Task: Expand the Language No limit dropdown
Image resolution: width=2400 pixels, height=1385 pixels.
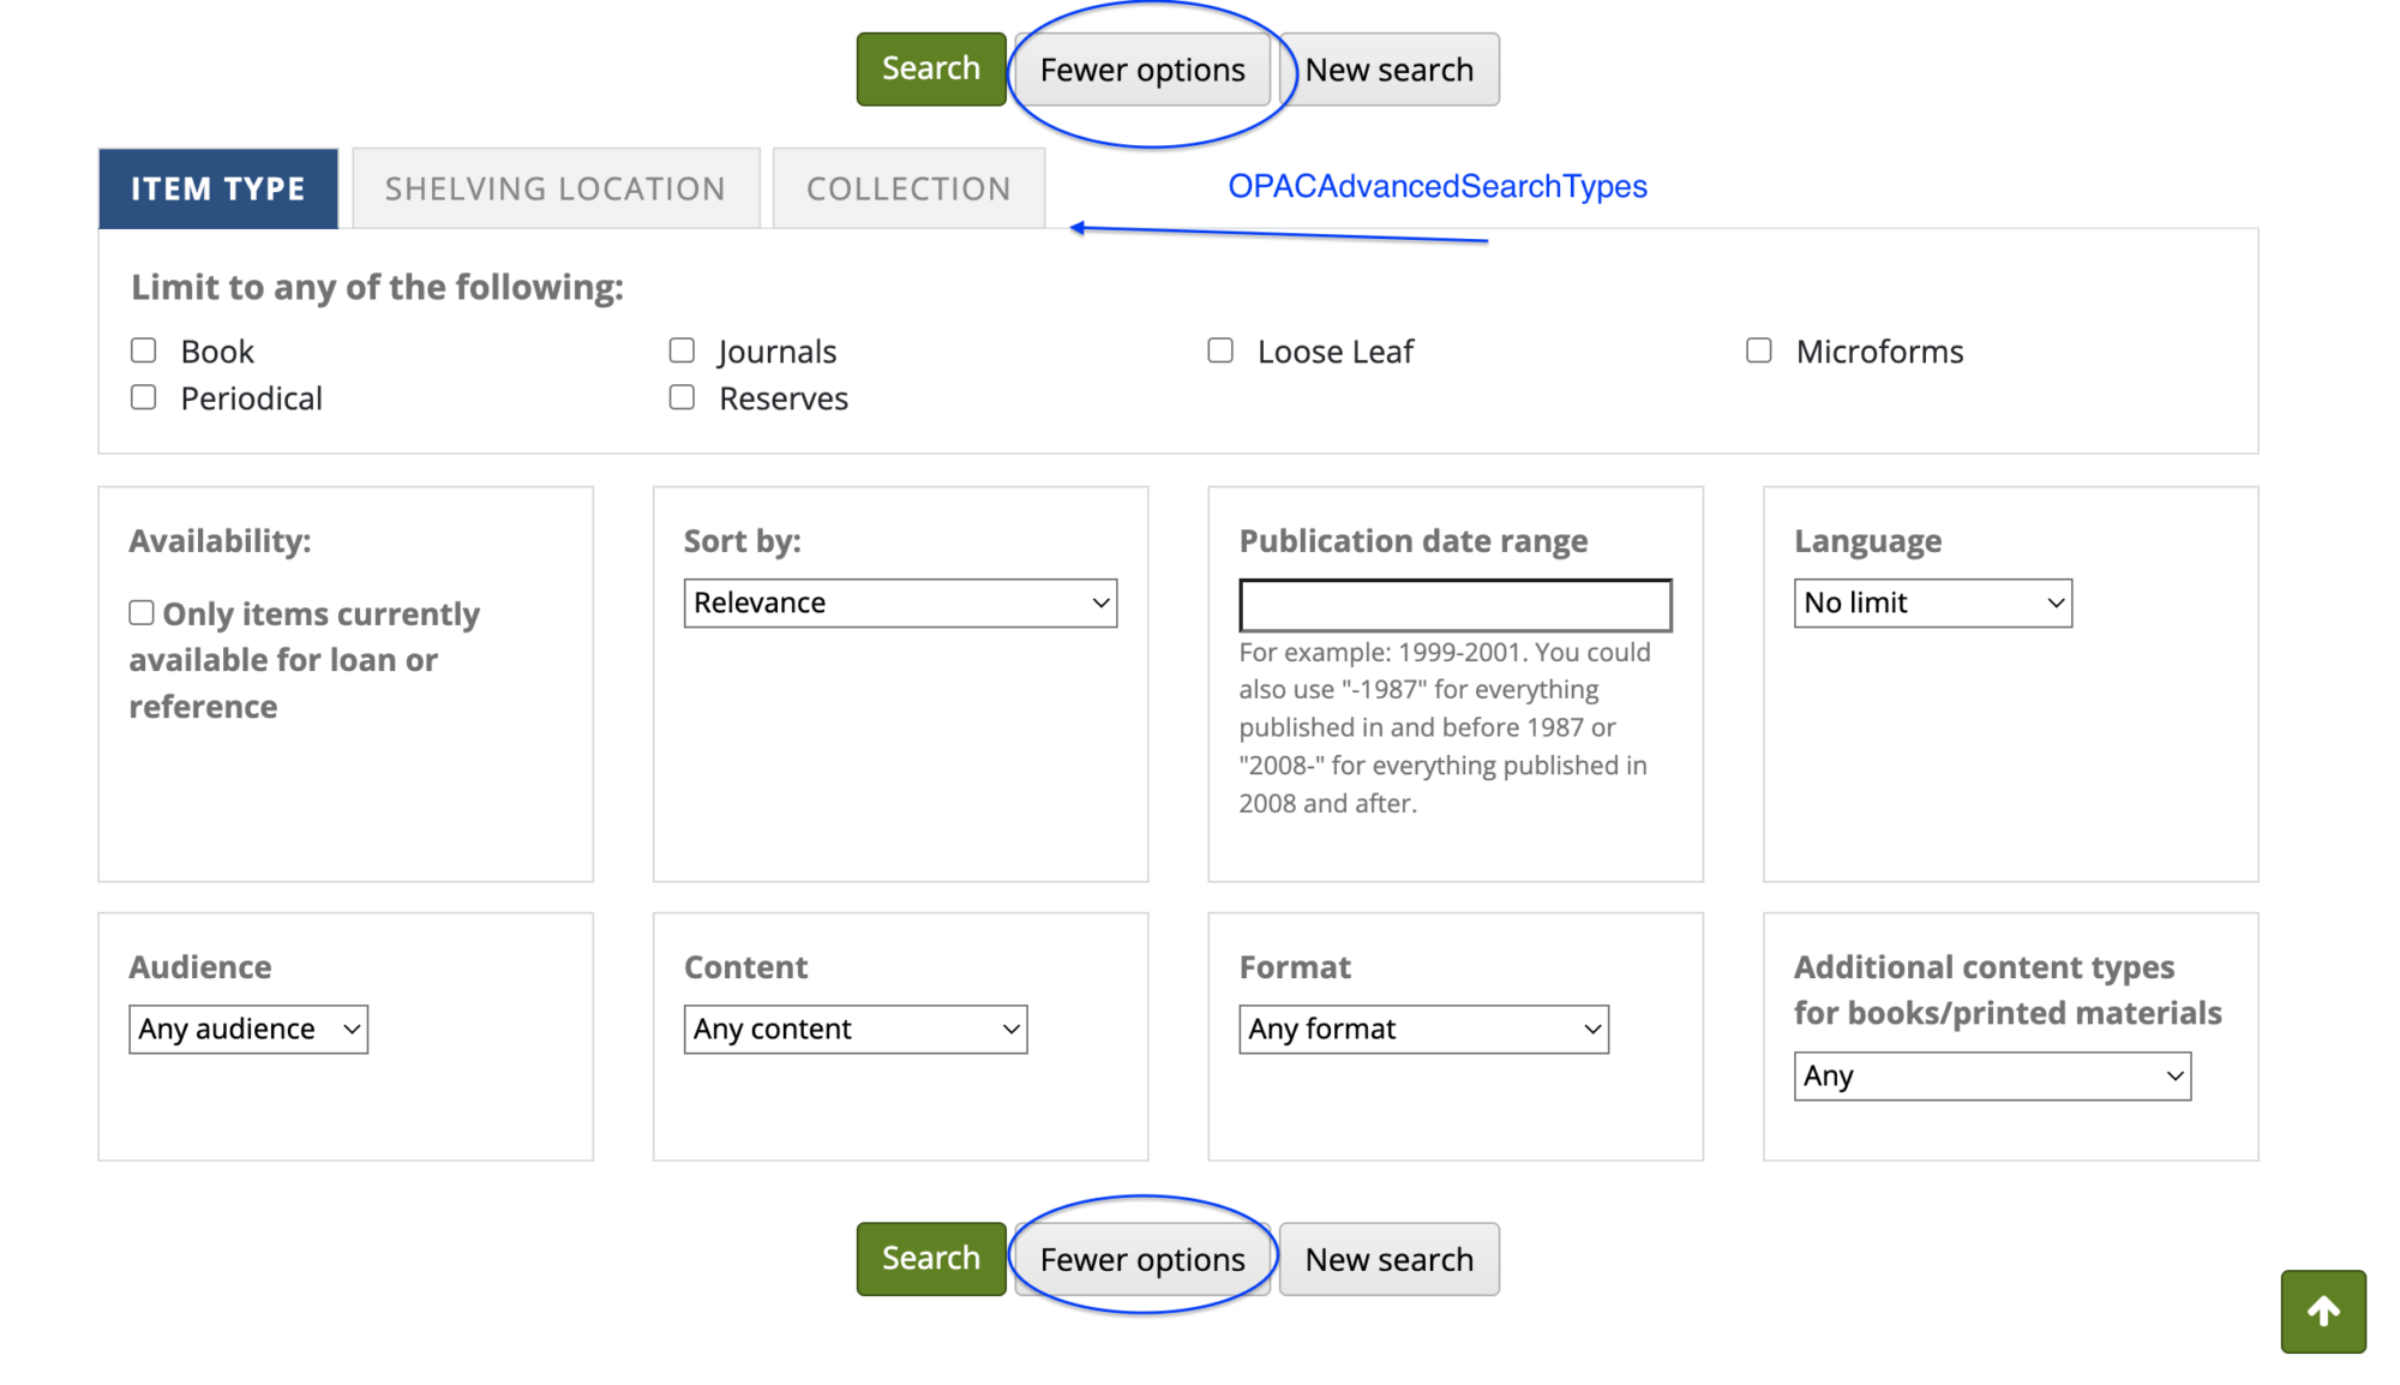Action: click(x=1932, y=603)
